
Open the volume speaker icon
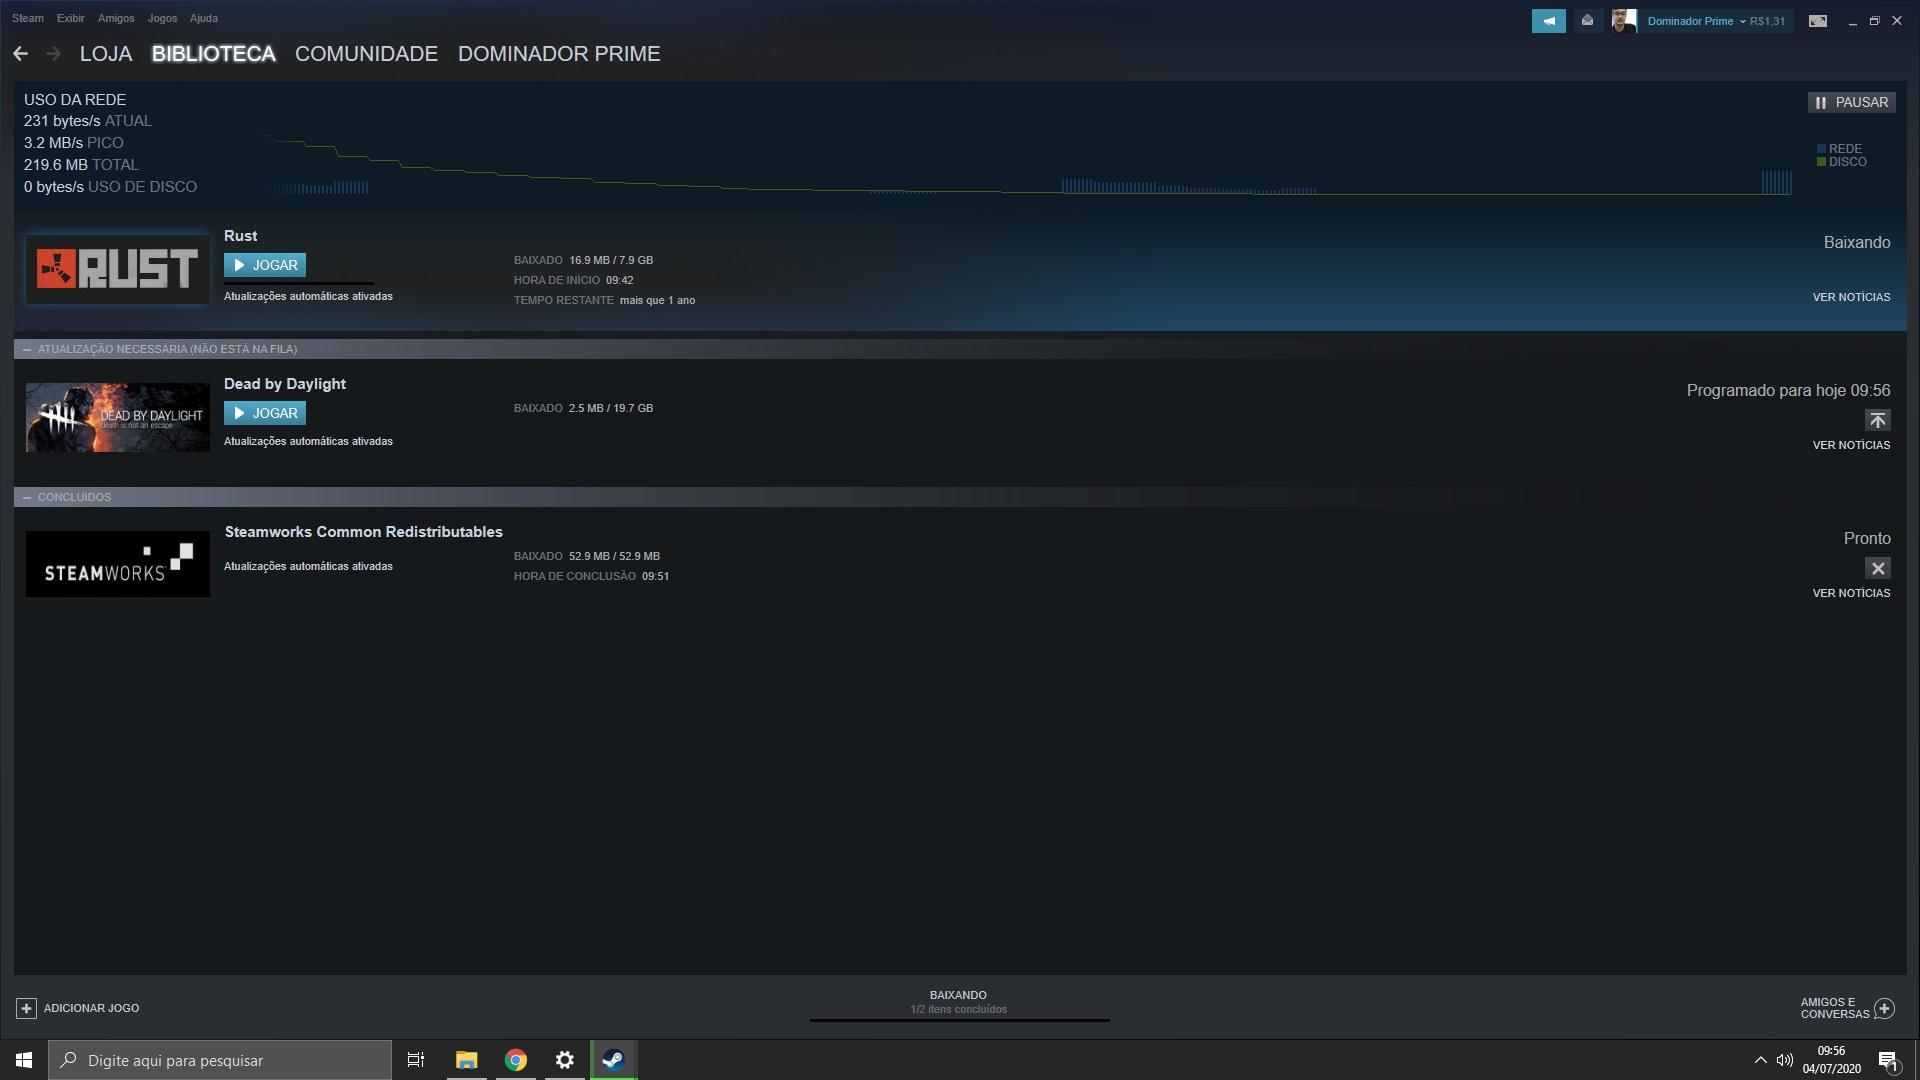[1785, 1060]
